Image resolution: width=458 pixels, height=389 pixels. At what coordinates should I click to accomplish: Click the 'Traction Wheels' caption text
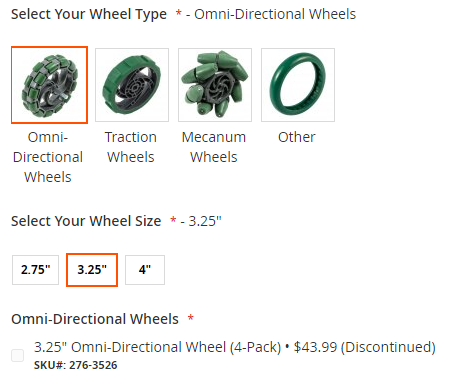tap(131, 147)
